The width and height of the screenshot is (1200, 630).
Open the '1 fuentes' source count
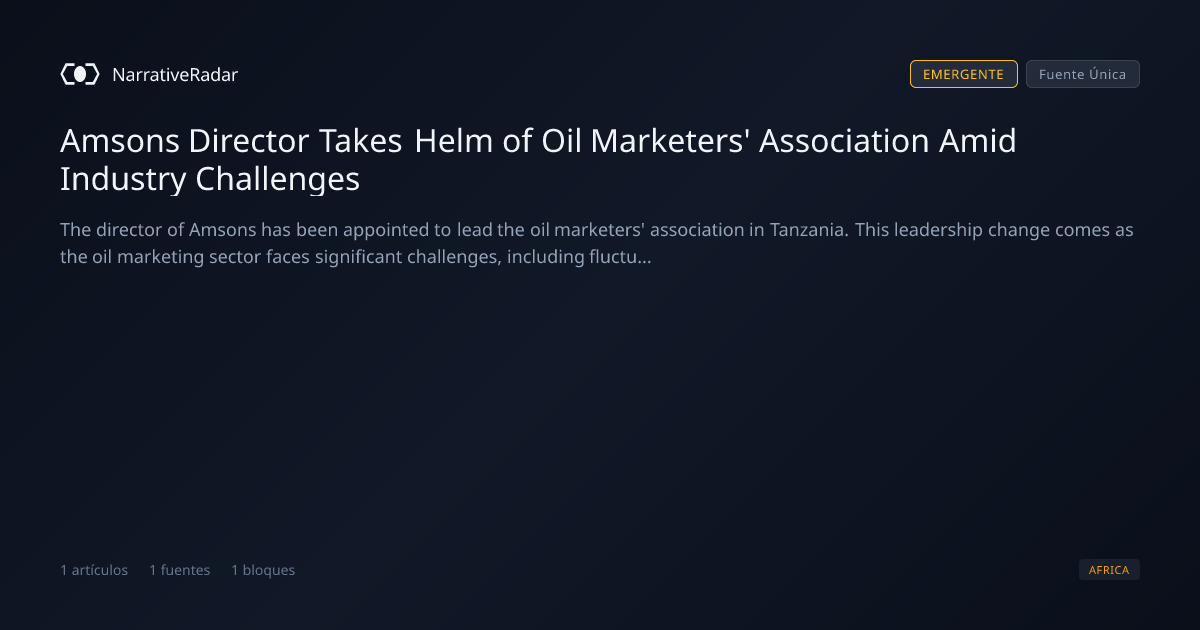pyautogui.click(x=180, y=570)
